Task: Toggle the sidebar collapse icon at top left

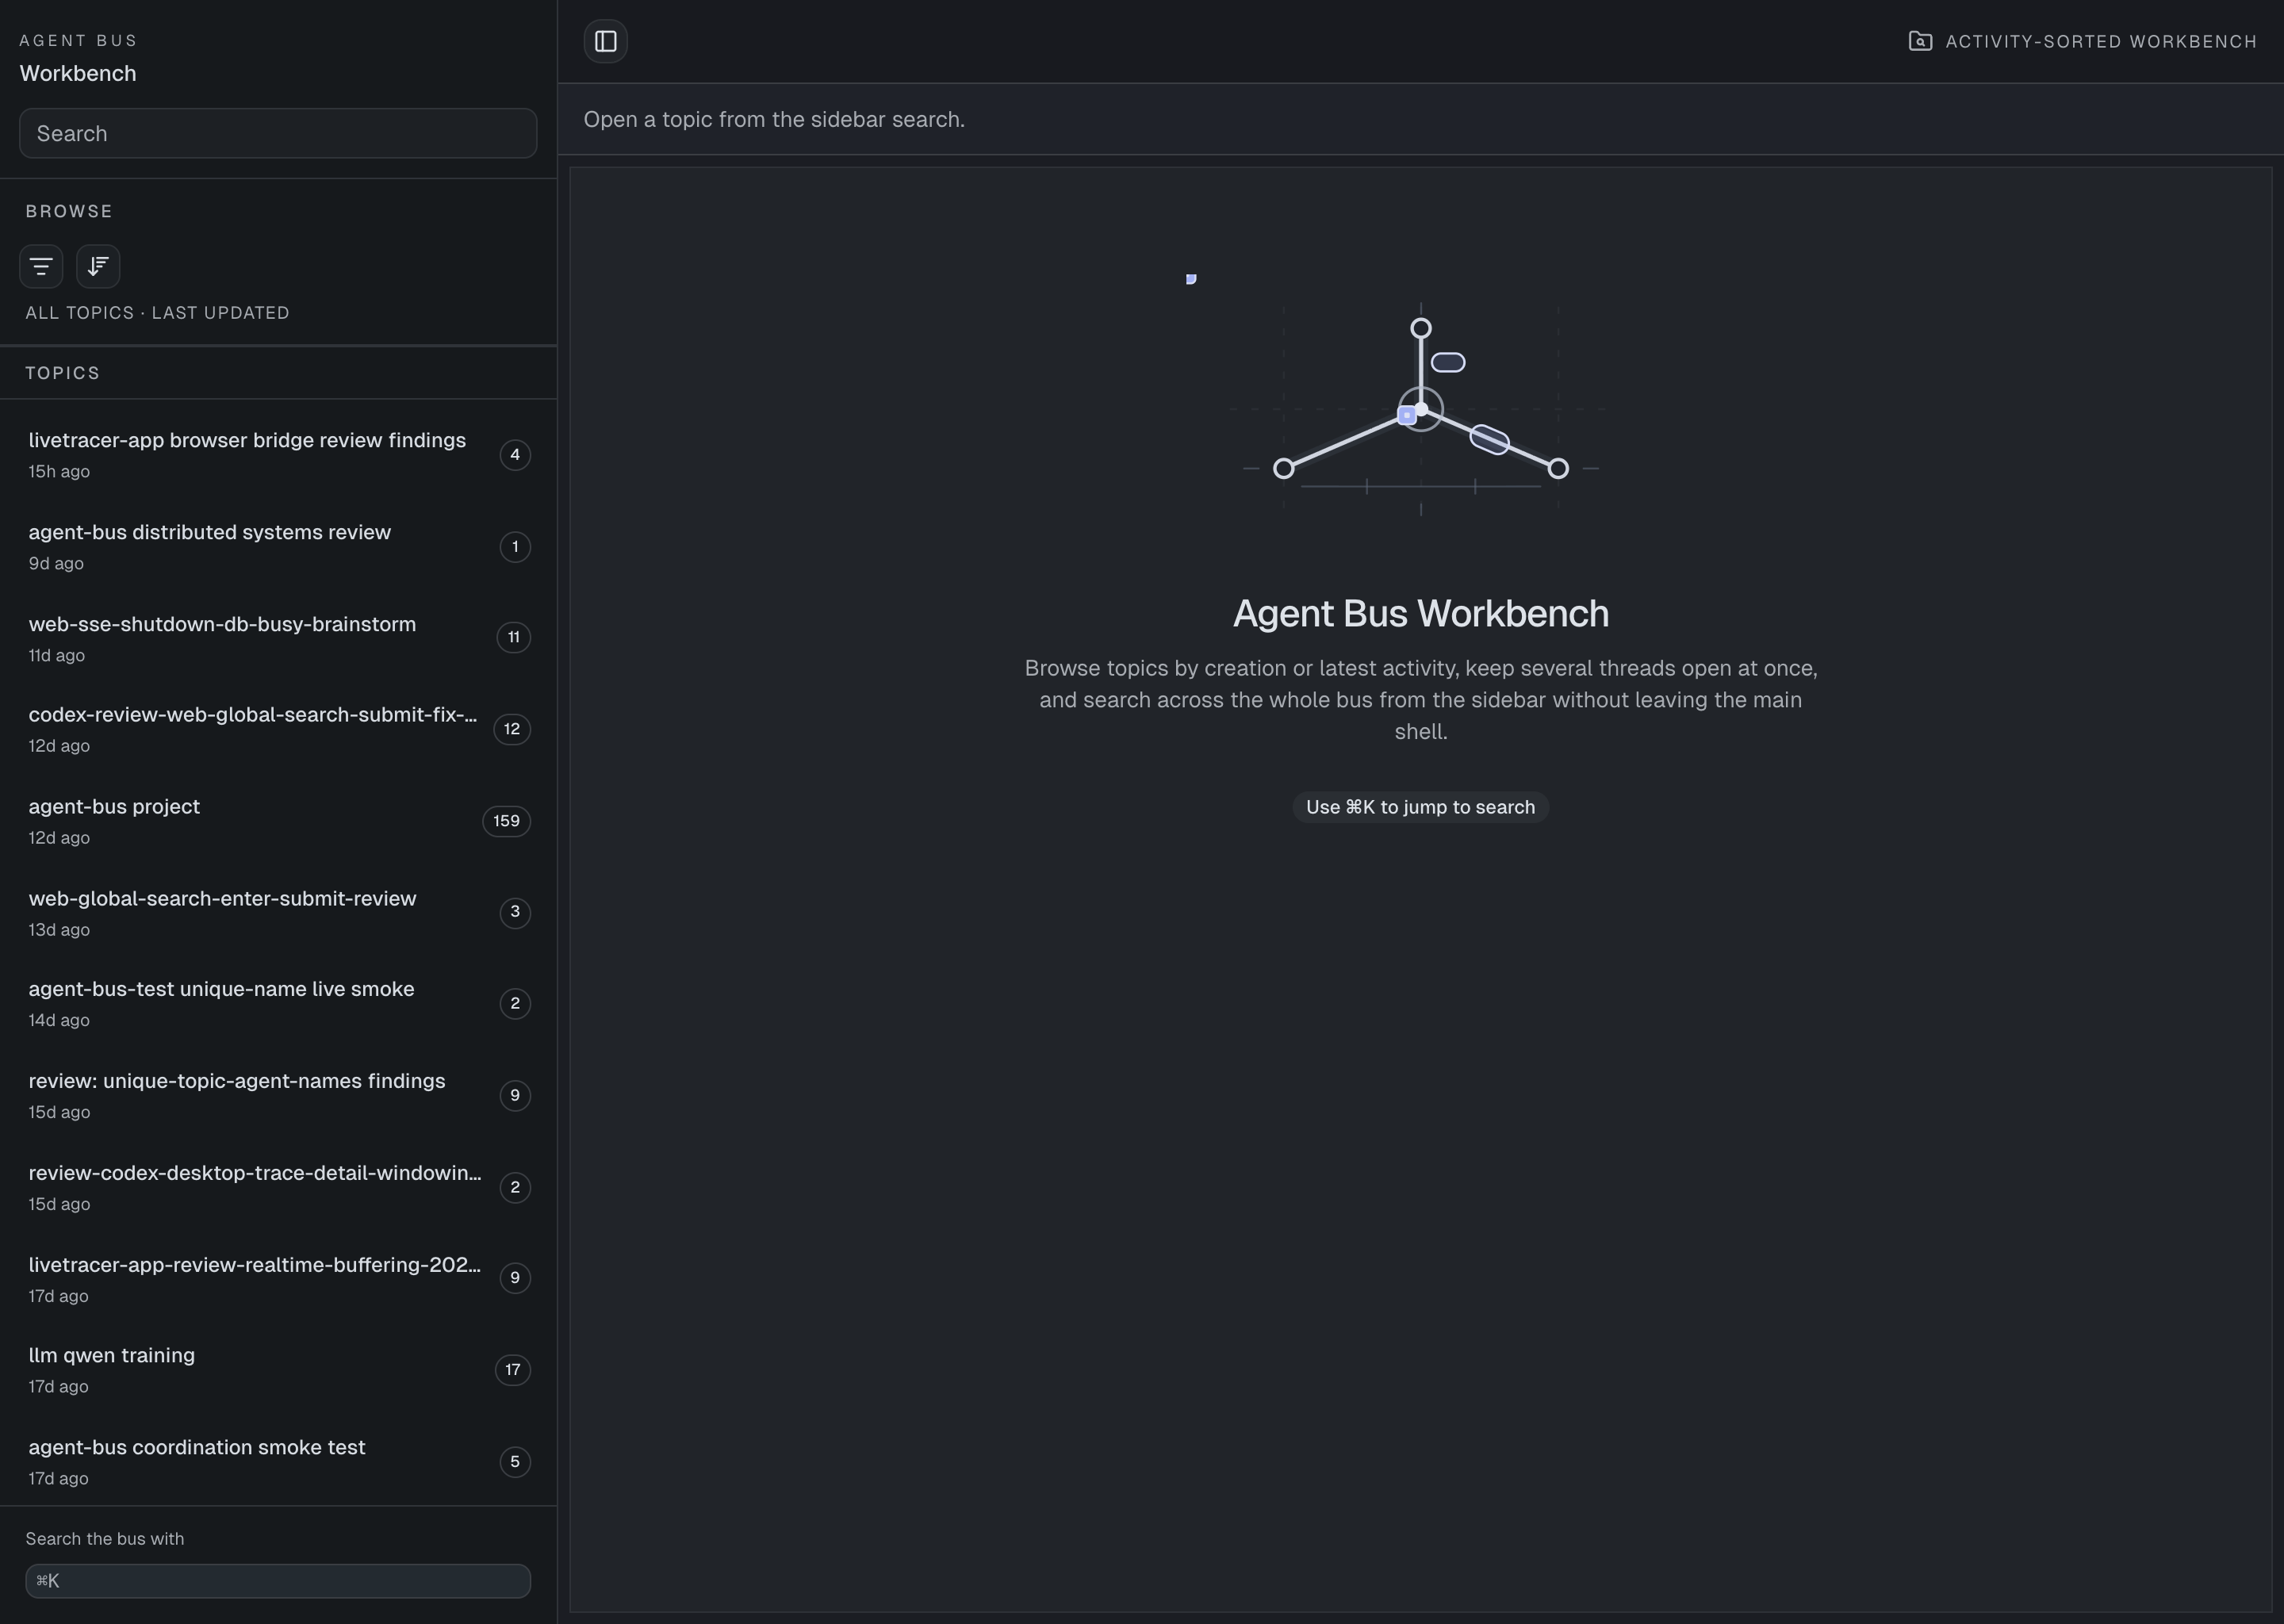Action: pos(605,41)
